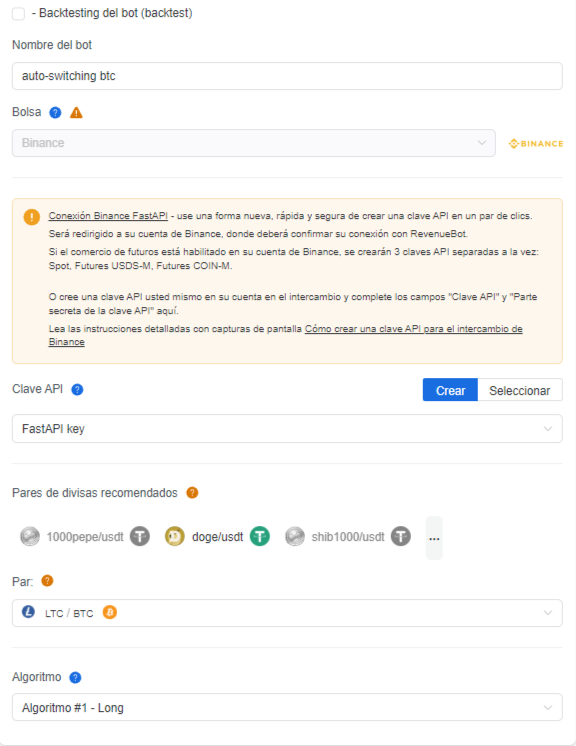Select the Crear tab for API key

tap(450, 390)
